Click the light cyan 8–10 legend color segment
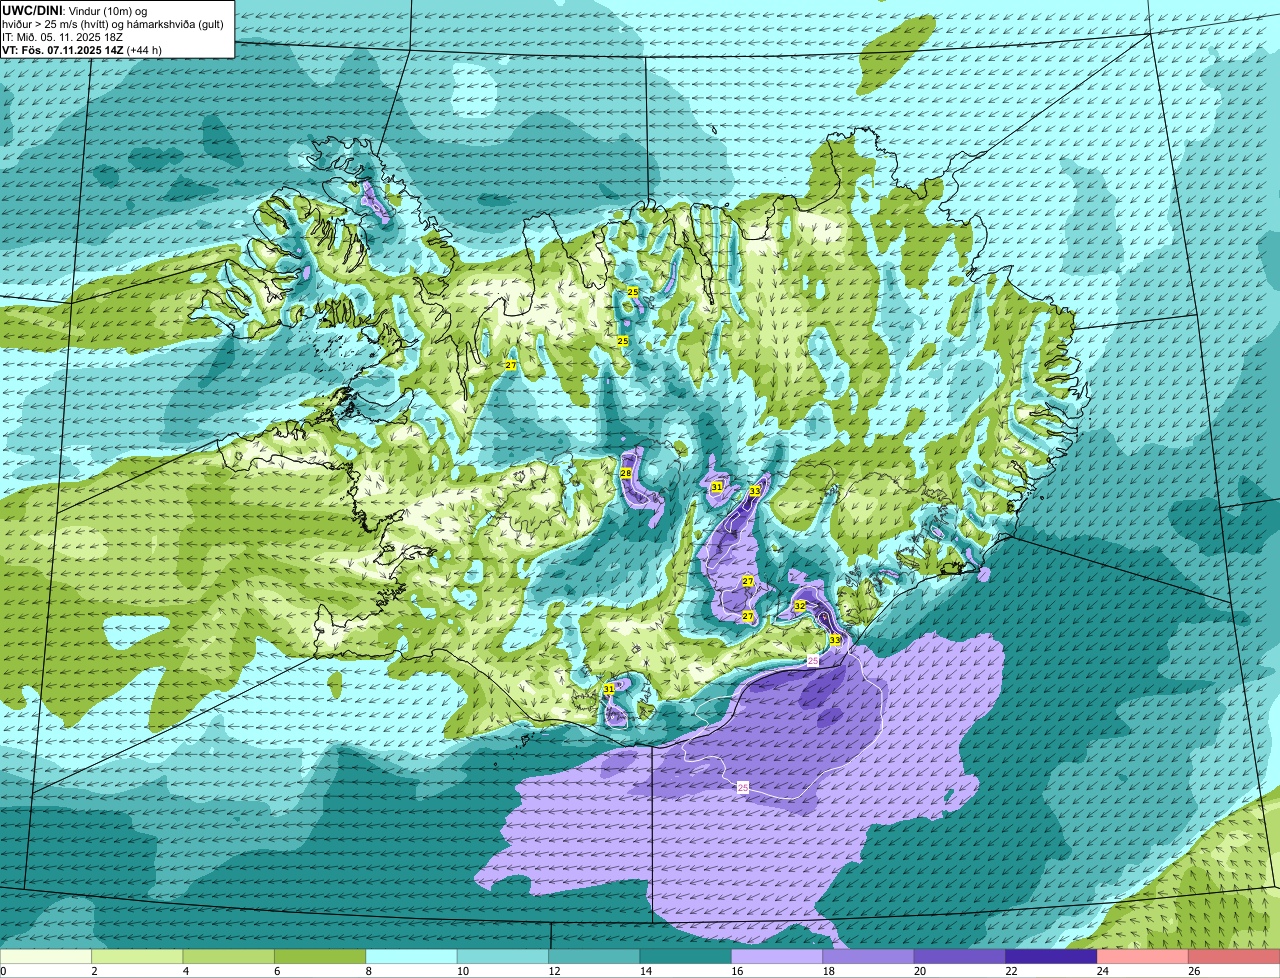The height and width of the screenshot is (978, 1280). point(412,956)
